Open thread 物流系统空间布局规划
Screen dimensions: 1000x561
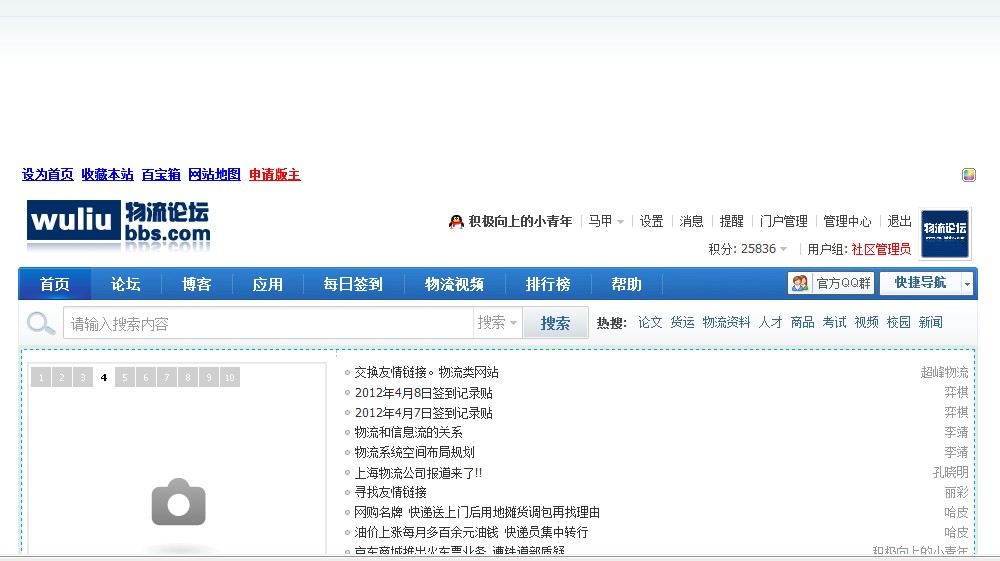tap(415, 452)
